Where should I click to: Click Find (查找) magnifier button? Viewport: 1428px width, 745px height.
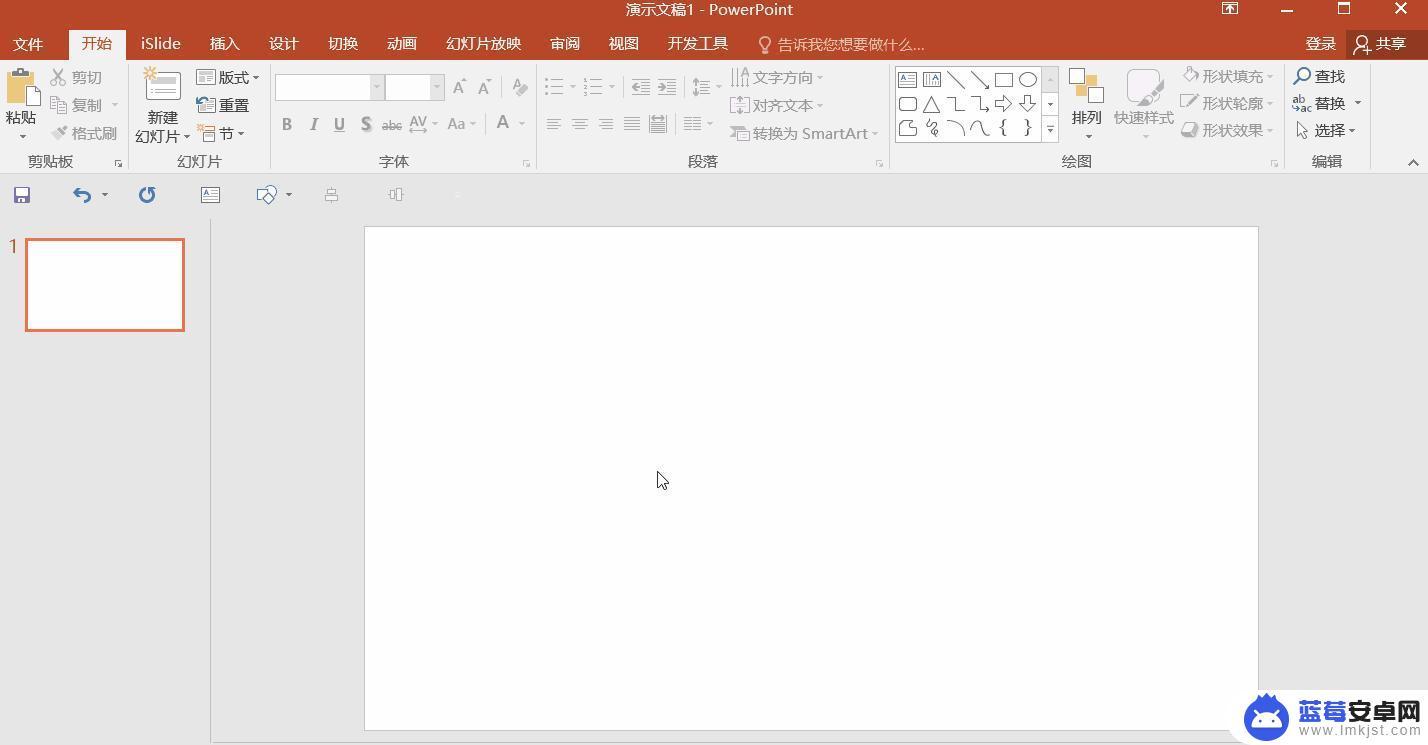click(1319, 76)
